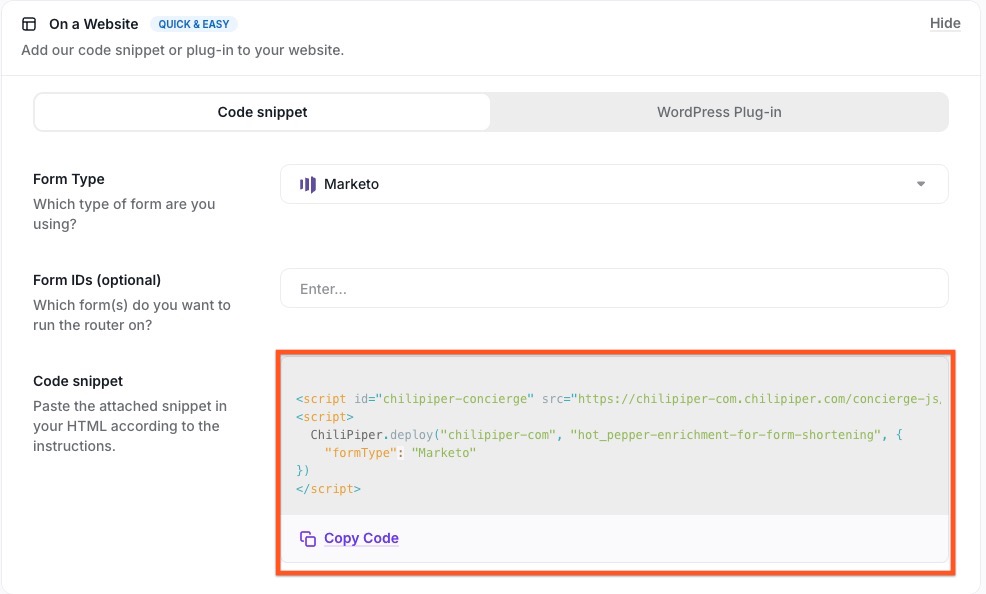Expand the Form Type dropdown arrow

coord(921,184)
